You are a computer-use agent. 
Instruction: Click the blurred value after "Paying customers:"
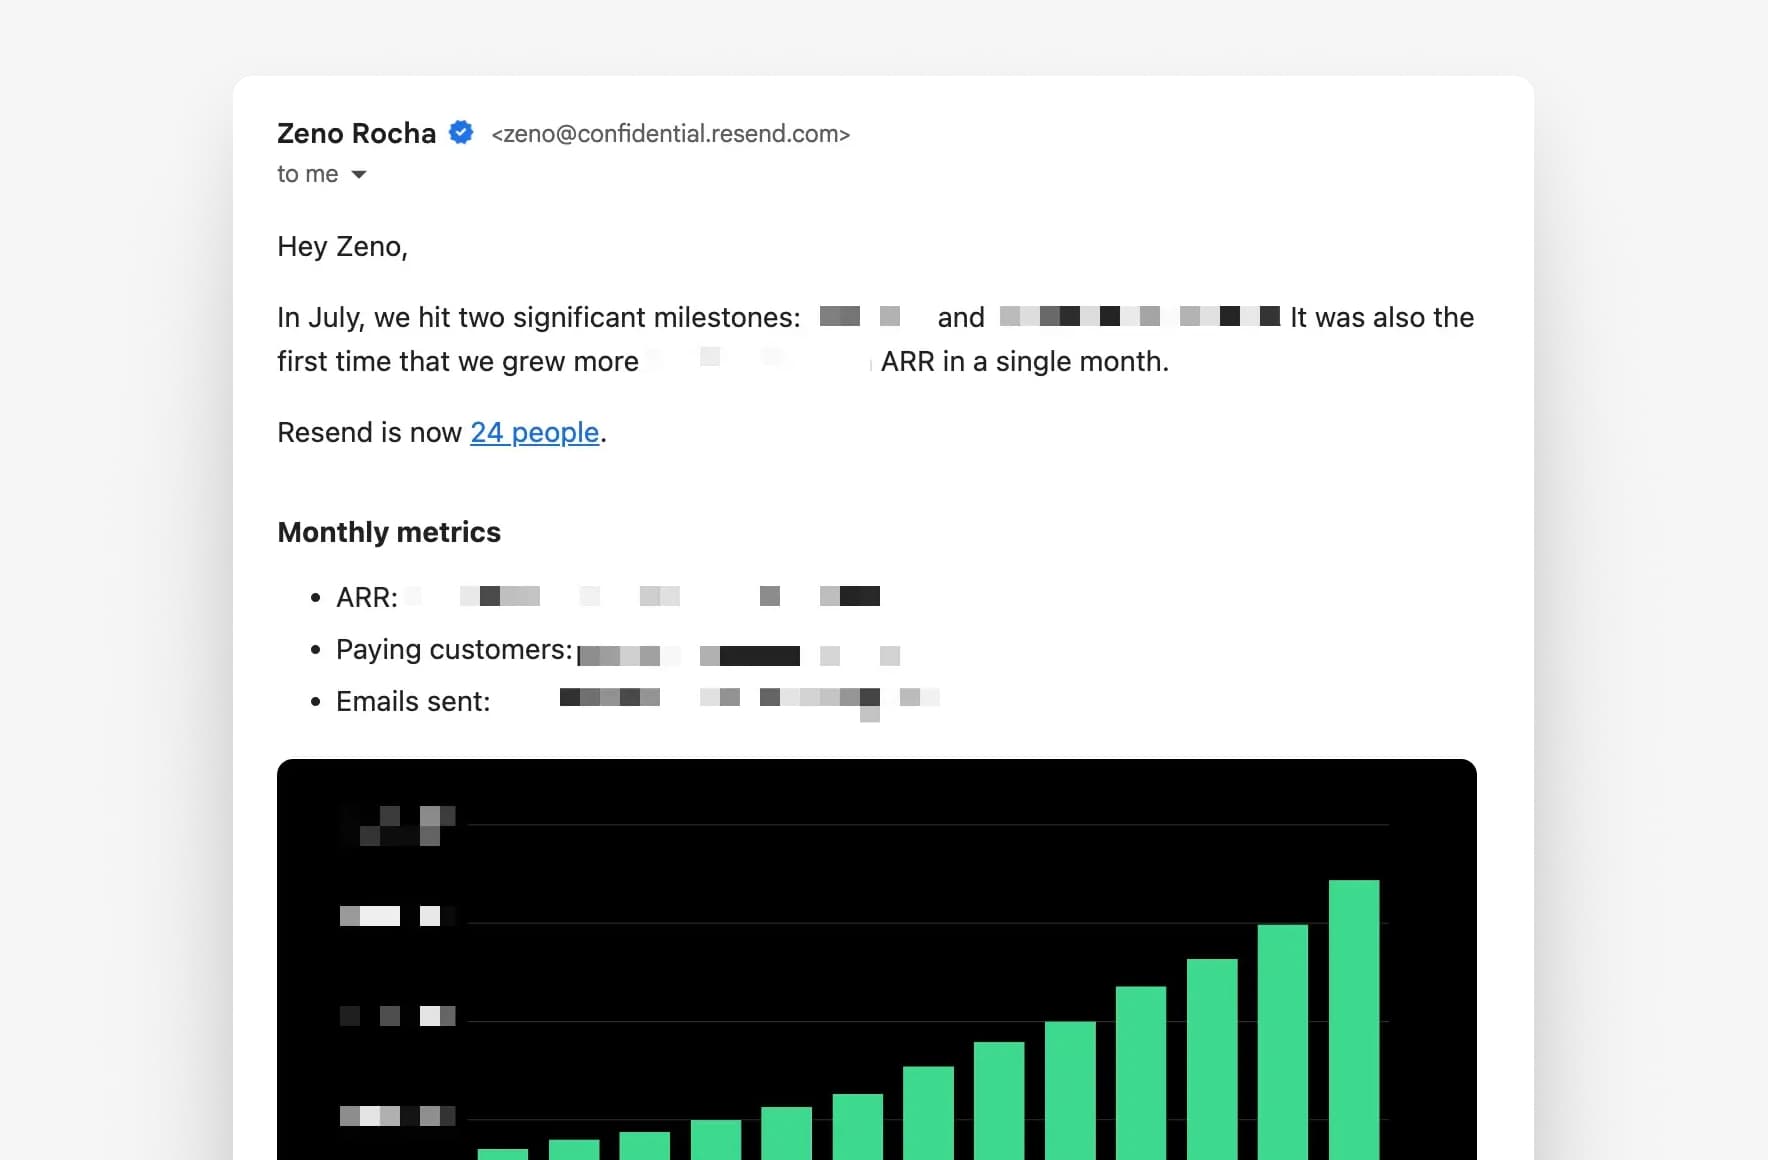(x=740, y=656)
